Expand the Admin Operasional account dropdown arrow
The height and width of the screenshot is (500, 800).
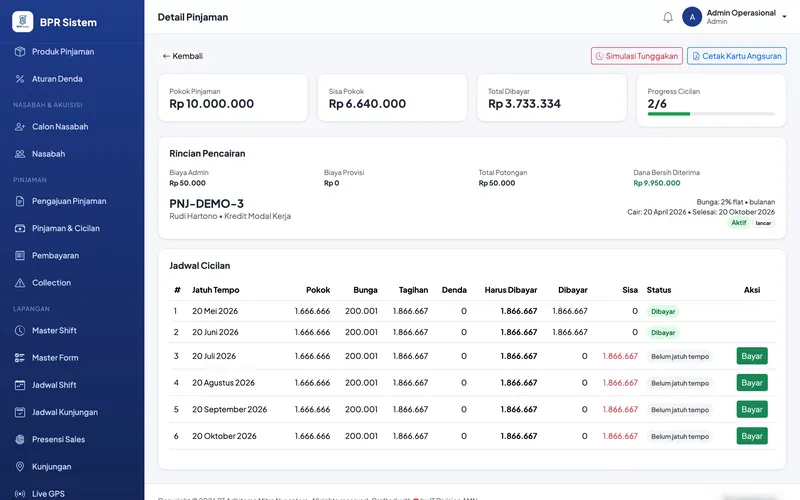click(784, 17)
